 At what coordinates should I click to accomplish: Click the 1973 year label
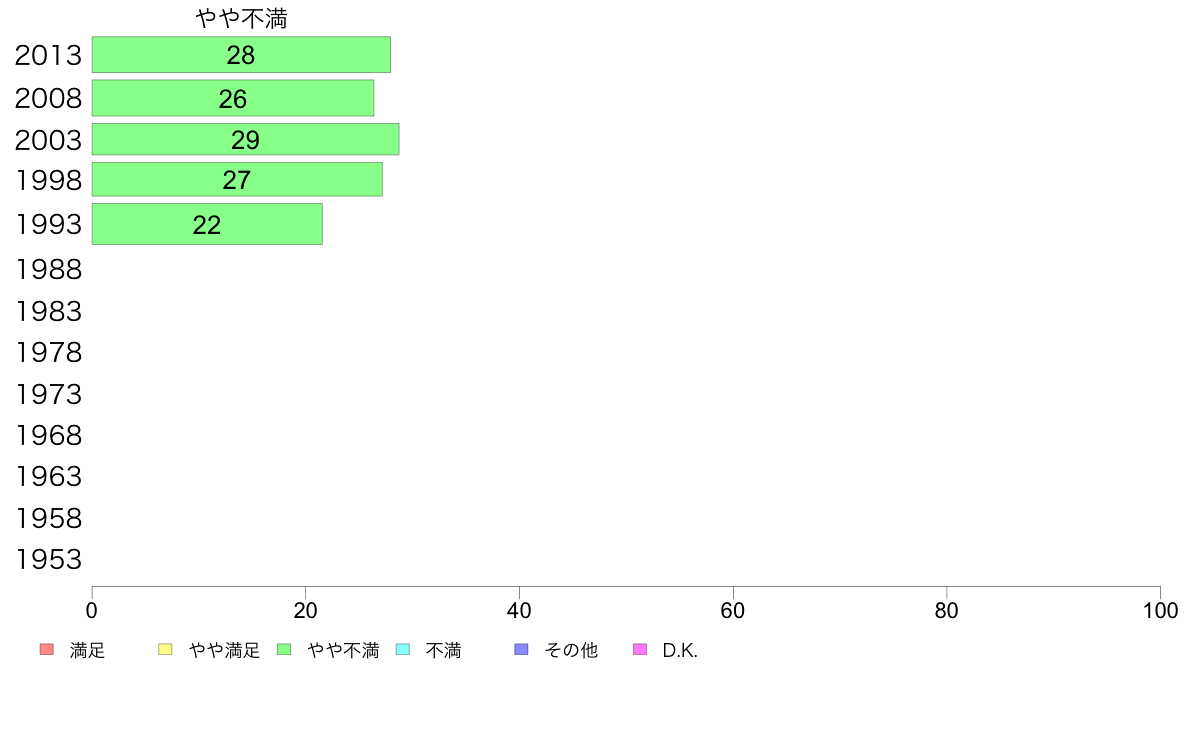tap(48, 394)
